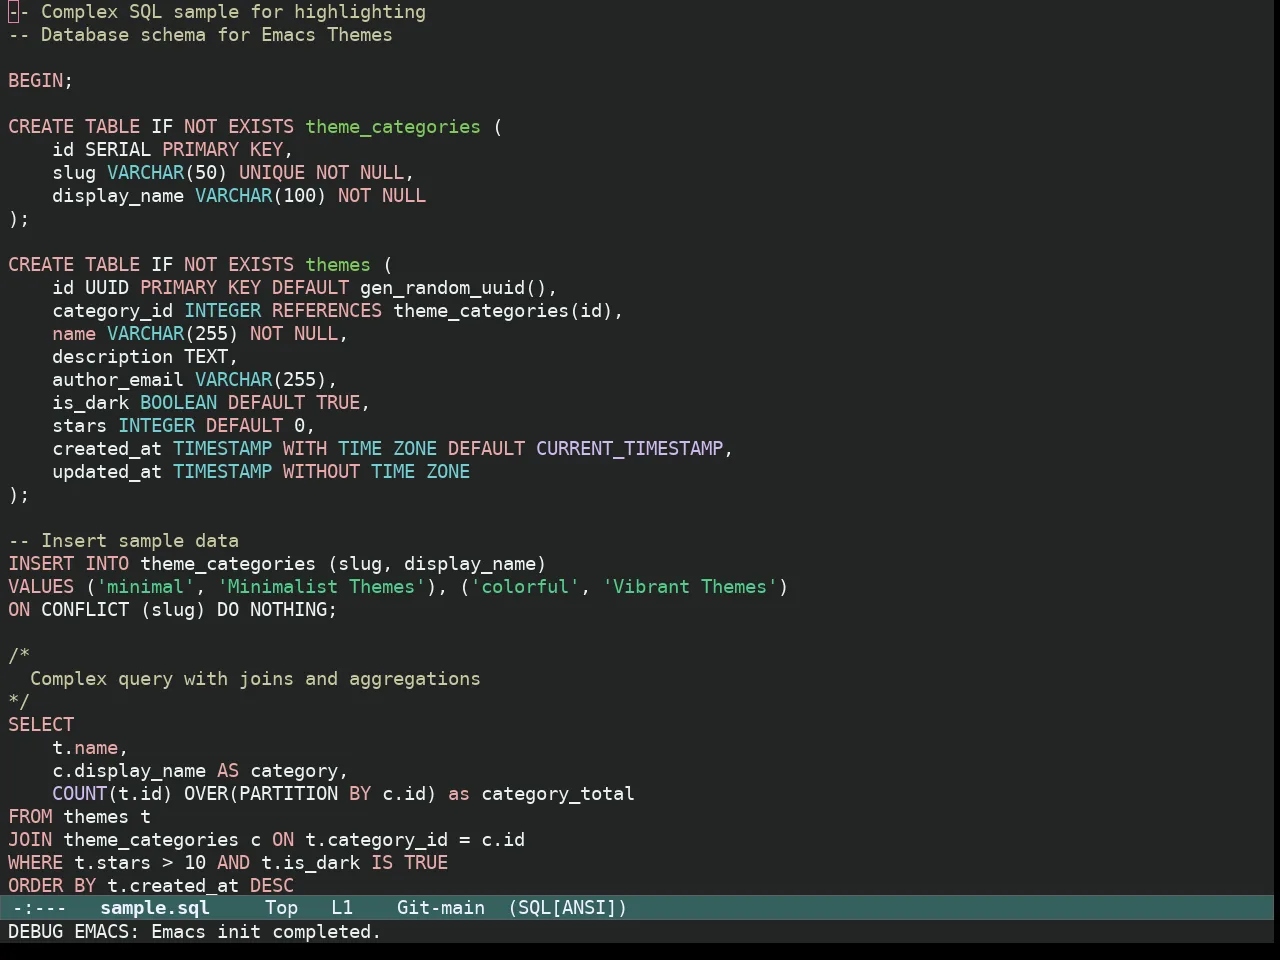The image size is (1280, 960).
Task: Click the WHERE keyword
Action: [x=36, y=863]
